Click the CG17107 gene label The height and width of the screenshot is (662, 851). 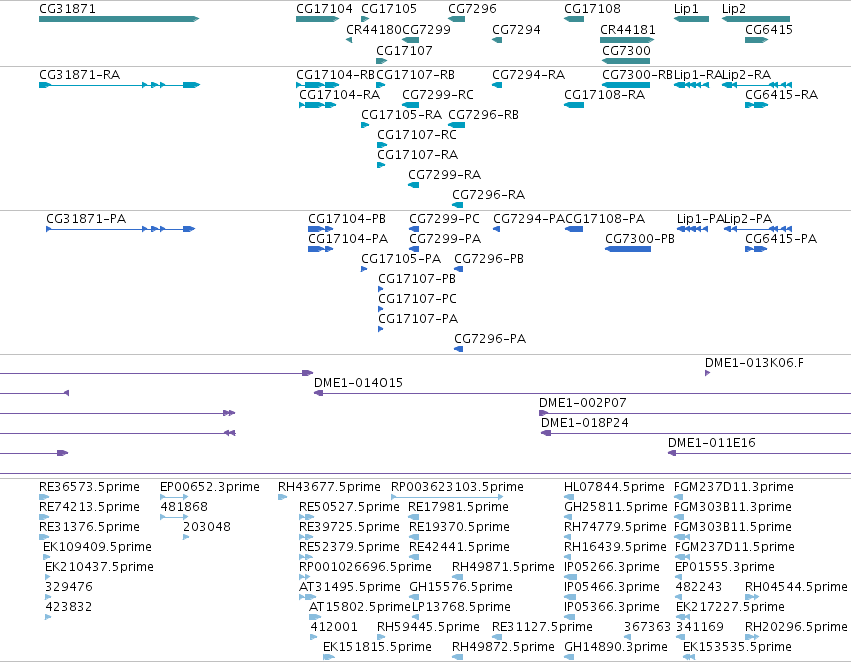pos(404,50)
